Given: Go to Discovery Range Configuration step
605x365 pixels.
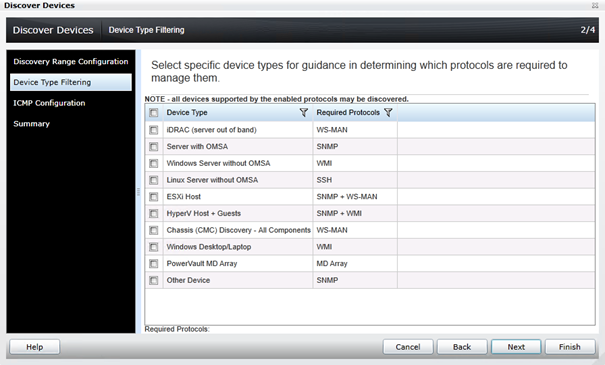Looking at the screenshot, I should 71,62.
